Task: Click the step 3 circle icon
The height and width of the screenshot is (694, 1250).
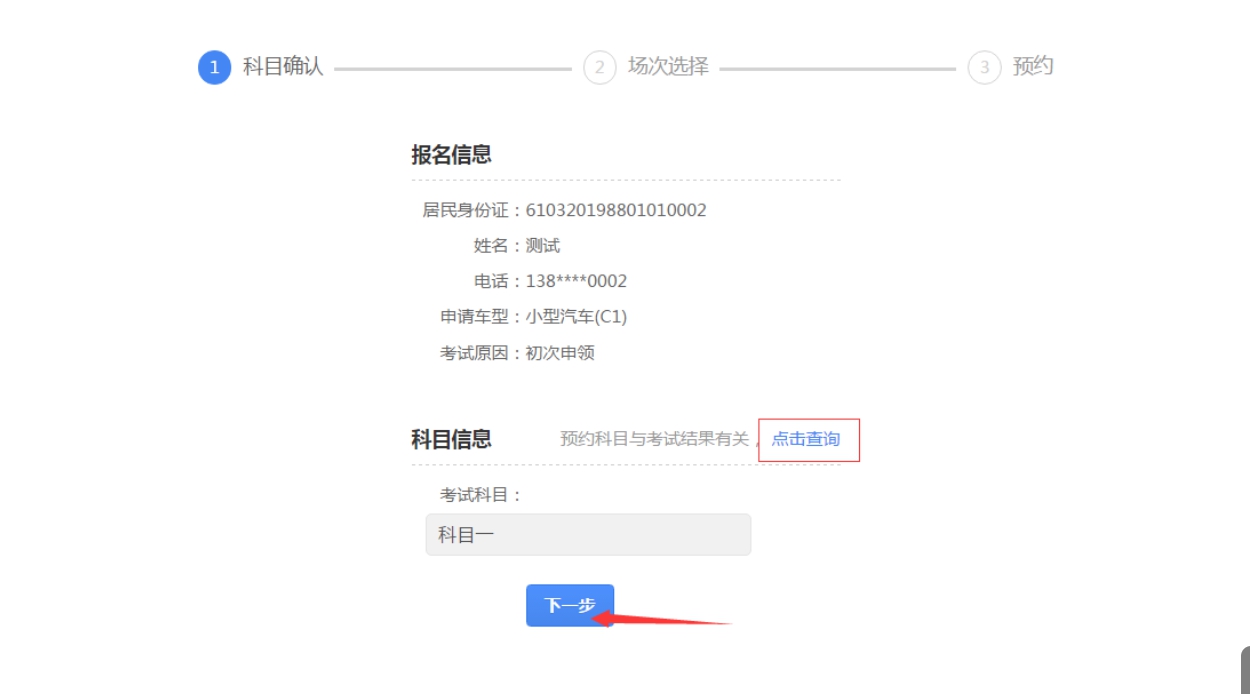Action: tap(984, 68)
